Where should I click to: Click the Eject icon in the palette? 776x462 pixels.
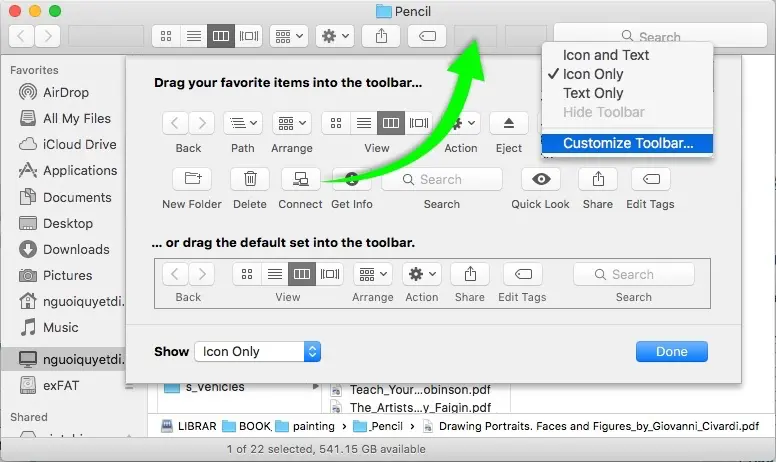[509, 124]
